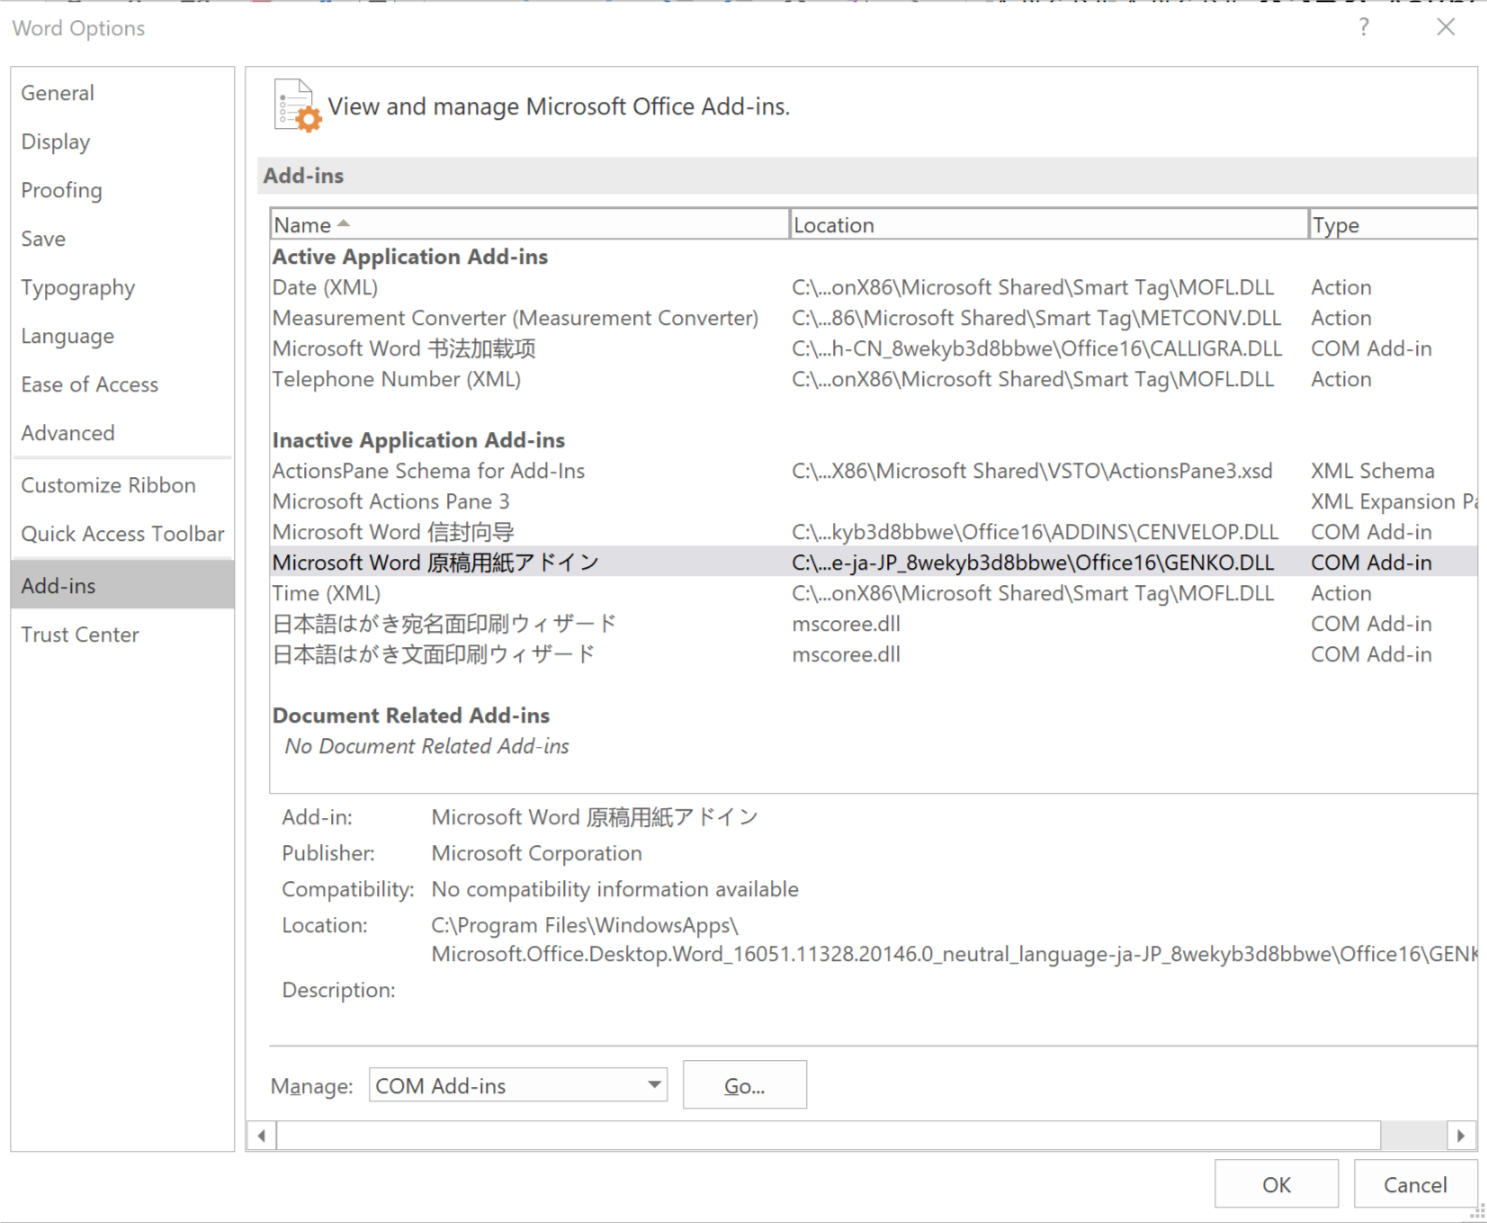Click the C:\Program Files\WindowsApps\ location path
Image resolution: width=1487 pixels, height=1223 pixels.
coord(585,926)
